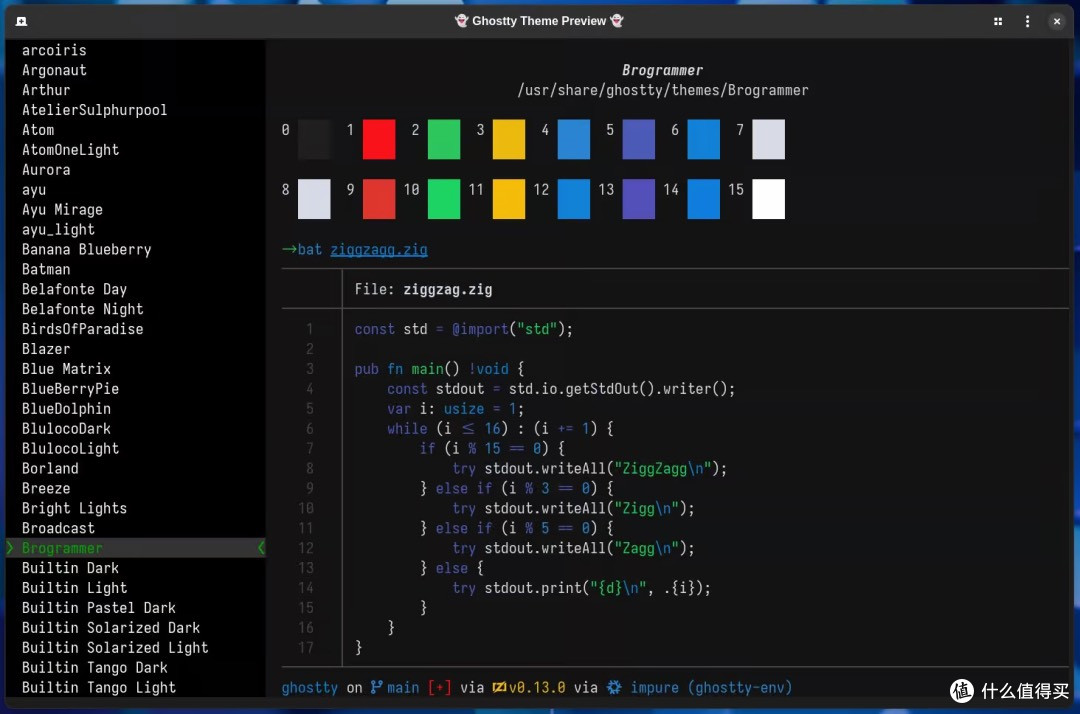Click the snowflake nix icon before impure
This screenshot has height=714, width=1080.
[x=614, y=687]
